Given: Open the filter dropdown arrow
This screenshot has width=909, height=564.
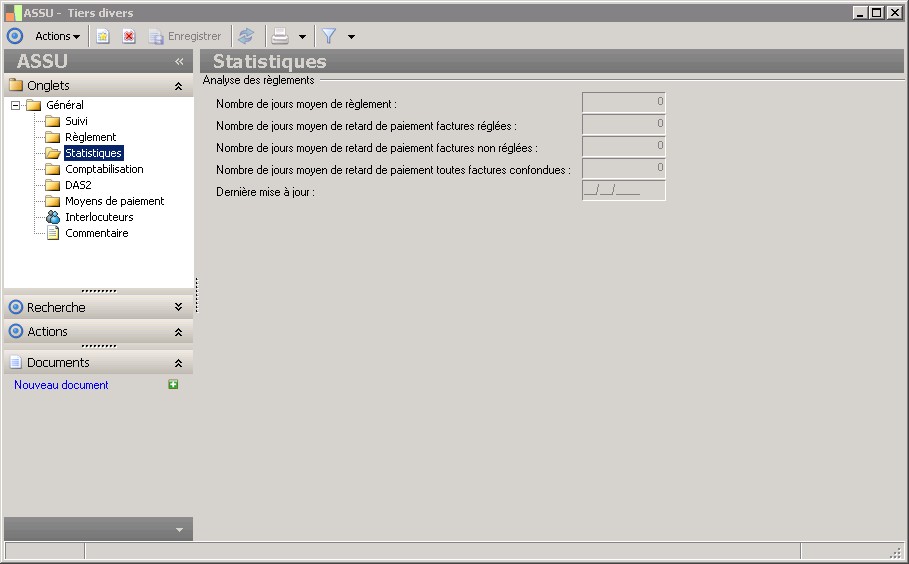Looking at the screenshot, I should coord(351,37).
